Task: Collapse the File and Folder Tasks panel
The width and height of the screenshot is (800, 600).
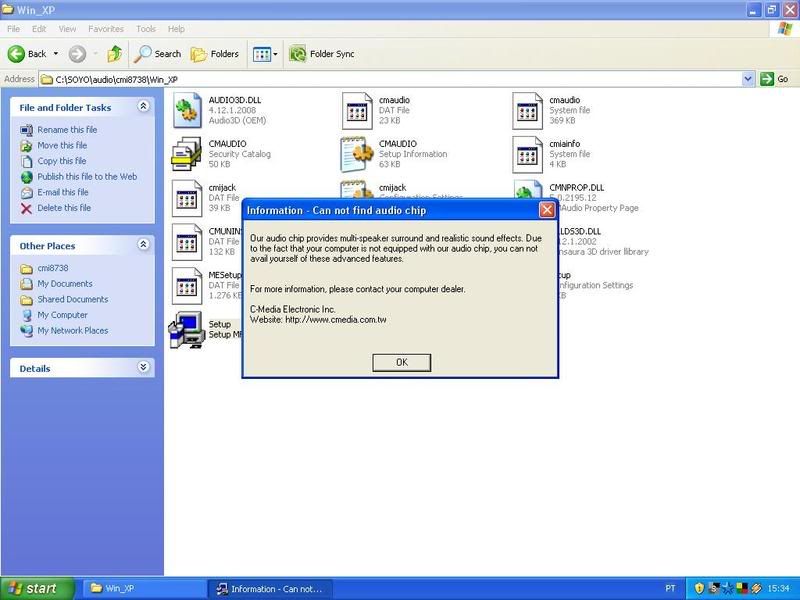Action: coord(143,106)
